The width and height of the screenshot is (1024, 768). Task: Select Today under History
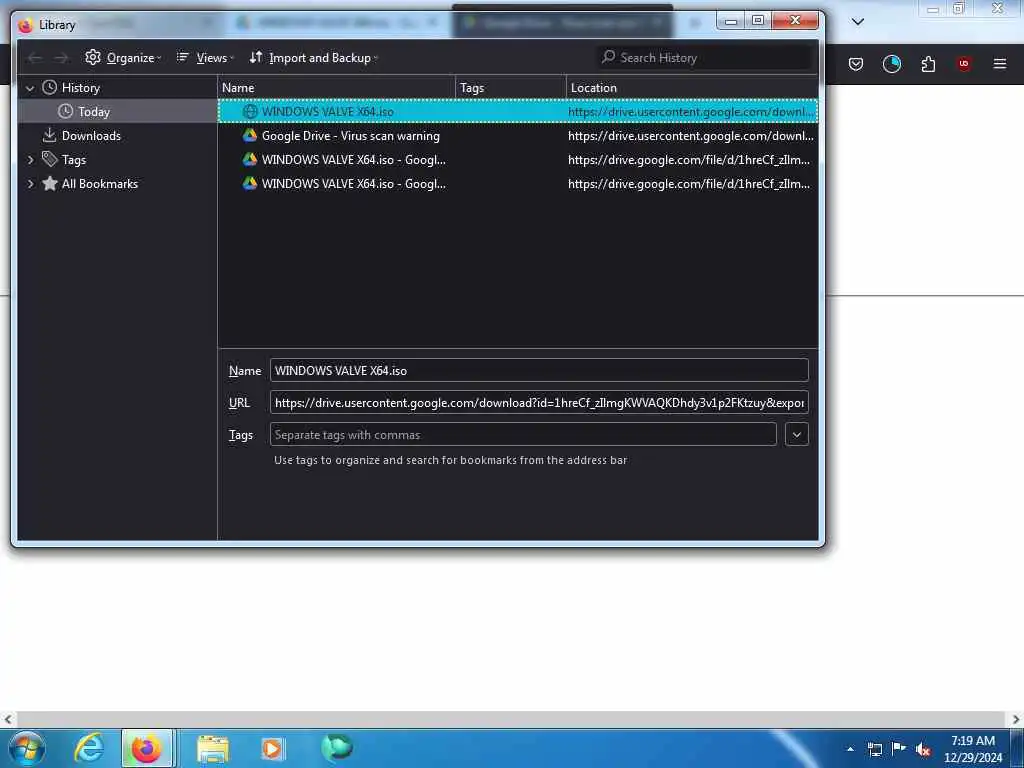94,112
